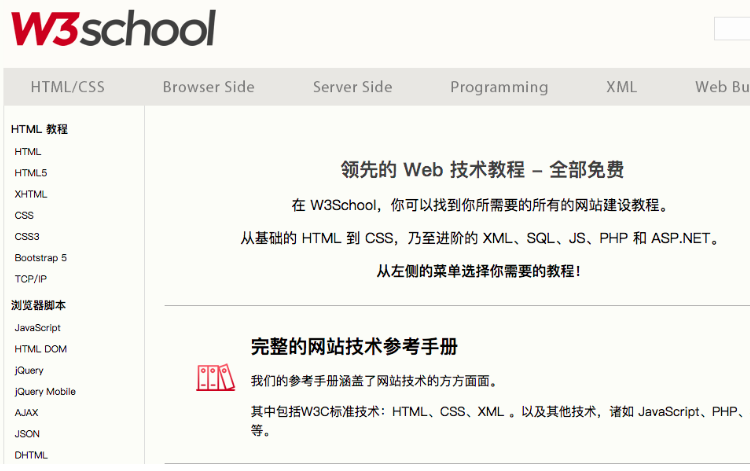Open the JSON sidebar link

click(27, 434)
